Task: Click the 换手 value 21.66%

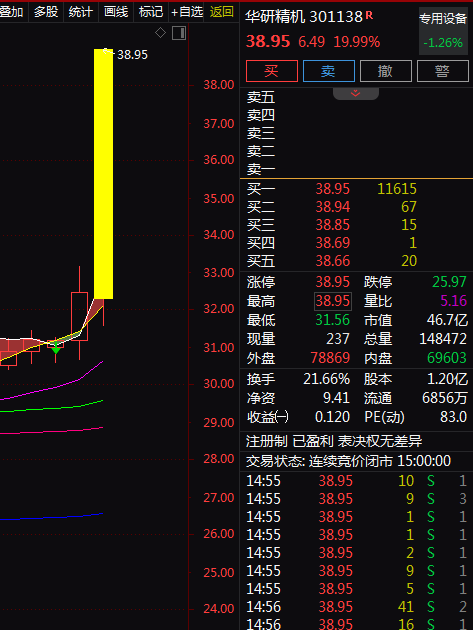Action: tap(326, 379)
